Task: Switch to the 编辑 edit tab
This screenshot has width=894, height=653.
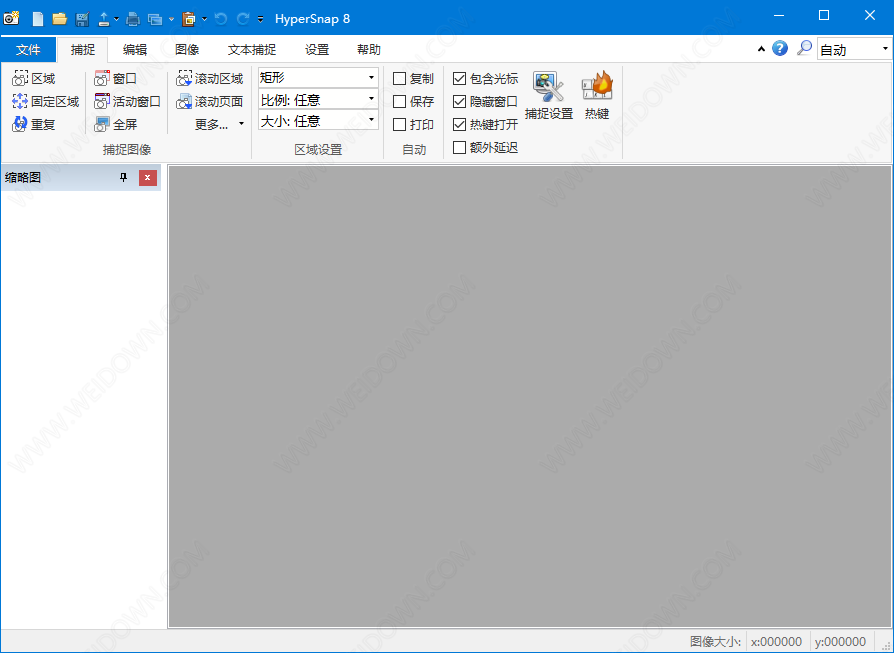Action: click(x=135, y=50)
